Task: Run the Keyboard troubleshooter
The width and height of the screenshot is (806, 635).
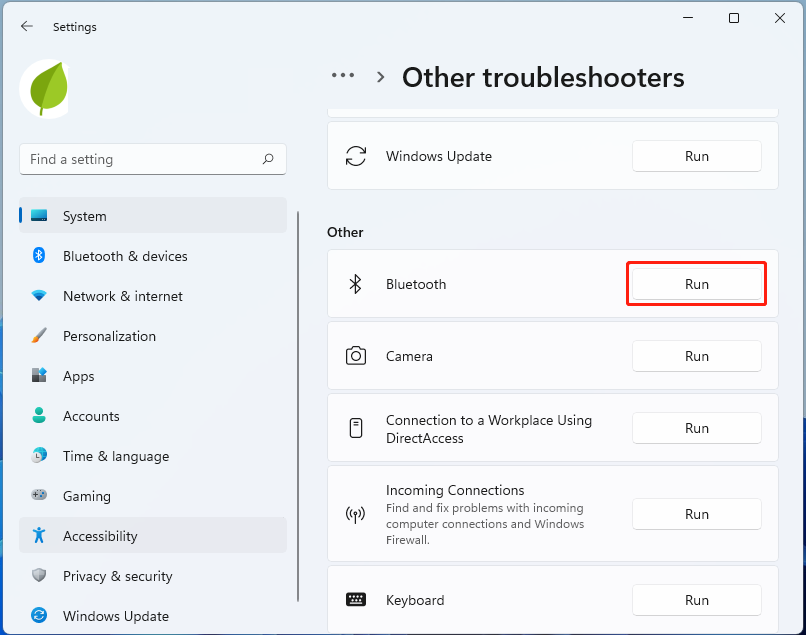Action: pos(697,600)
